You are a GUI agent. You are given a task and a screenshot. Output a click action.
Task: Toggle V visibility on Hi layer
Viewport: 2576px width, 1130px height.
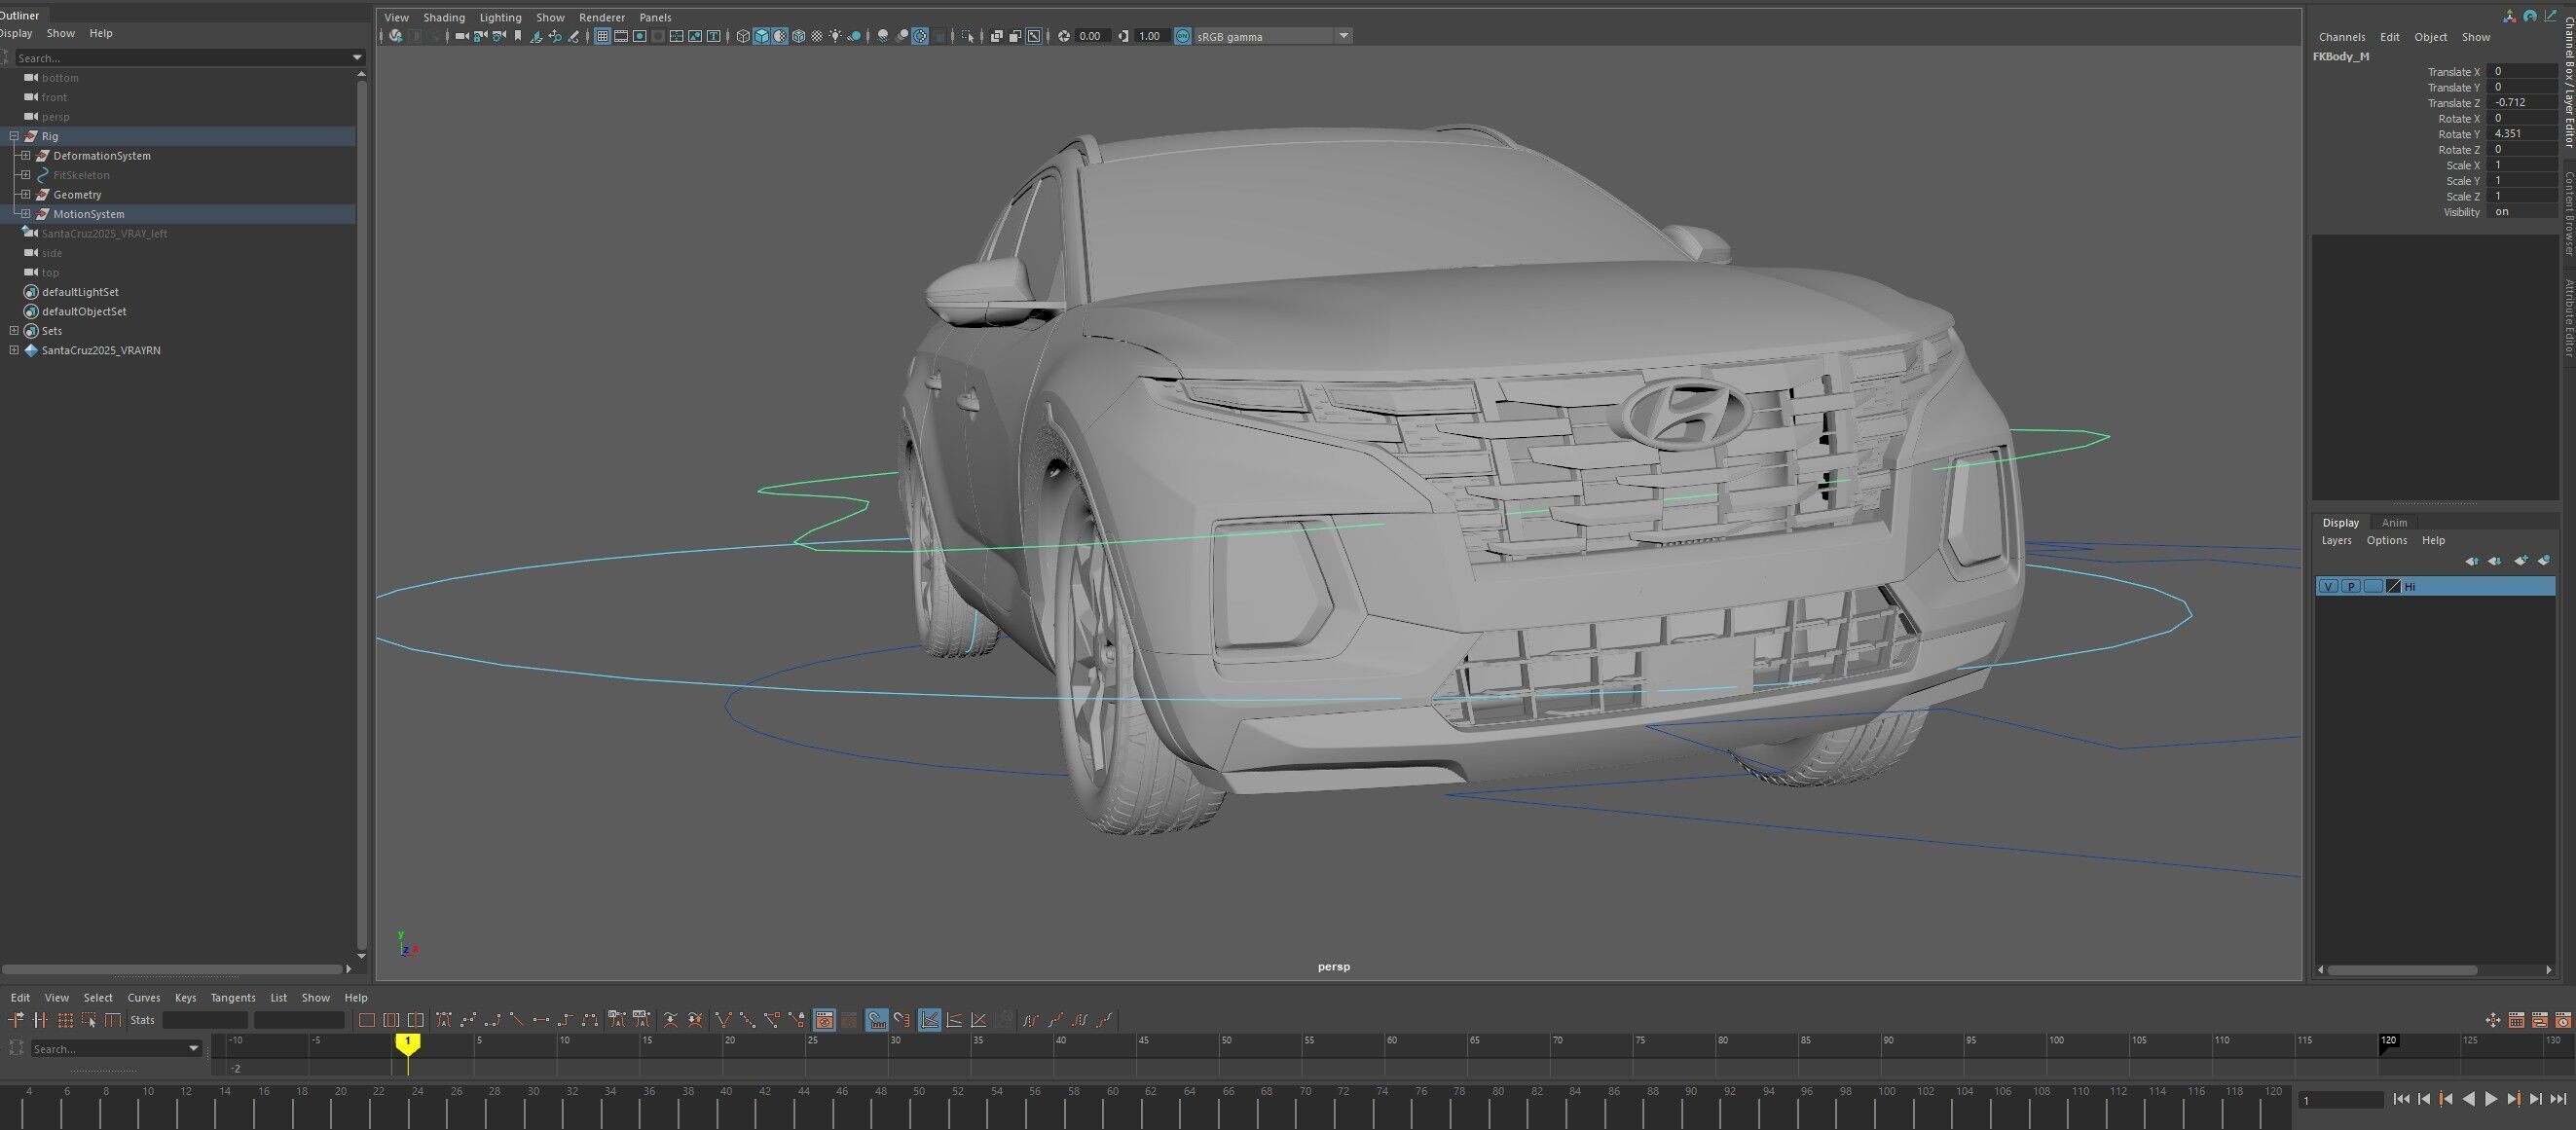[x=2328, y=587]
